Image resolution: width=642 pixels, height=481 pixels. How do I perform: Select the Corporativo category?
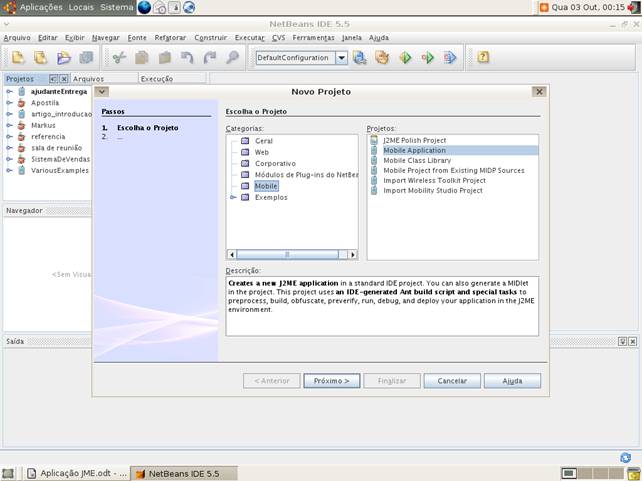(x=275, y=163)
